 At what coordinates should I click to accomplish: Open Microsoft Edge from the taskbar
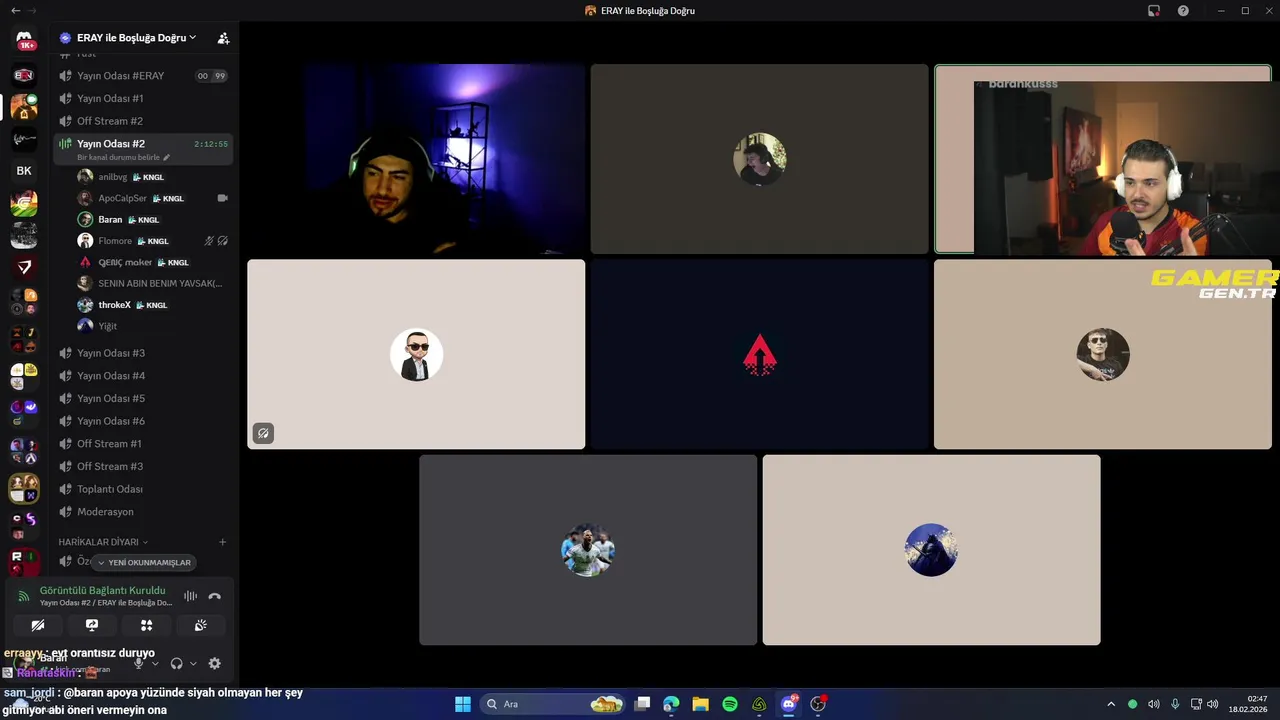click(x=671, y=704)
